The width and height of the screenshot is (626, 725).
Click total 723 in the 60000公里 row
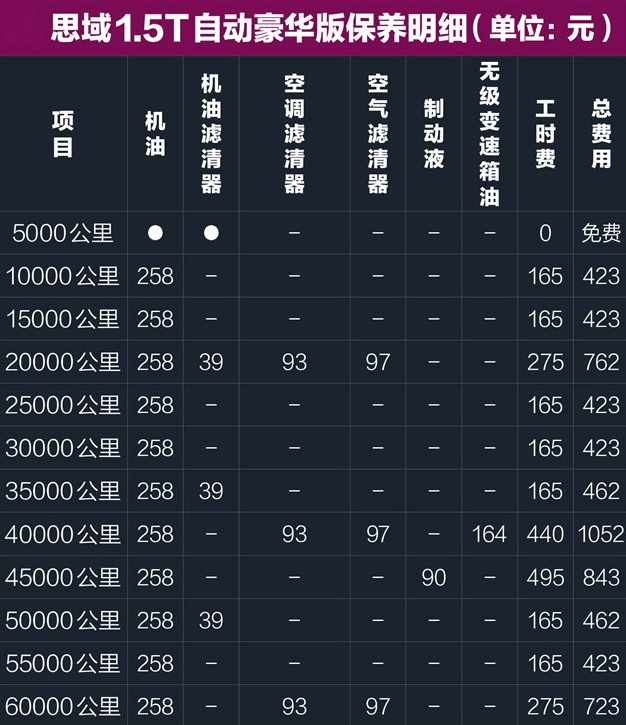(601, 707)
